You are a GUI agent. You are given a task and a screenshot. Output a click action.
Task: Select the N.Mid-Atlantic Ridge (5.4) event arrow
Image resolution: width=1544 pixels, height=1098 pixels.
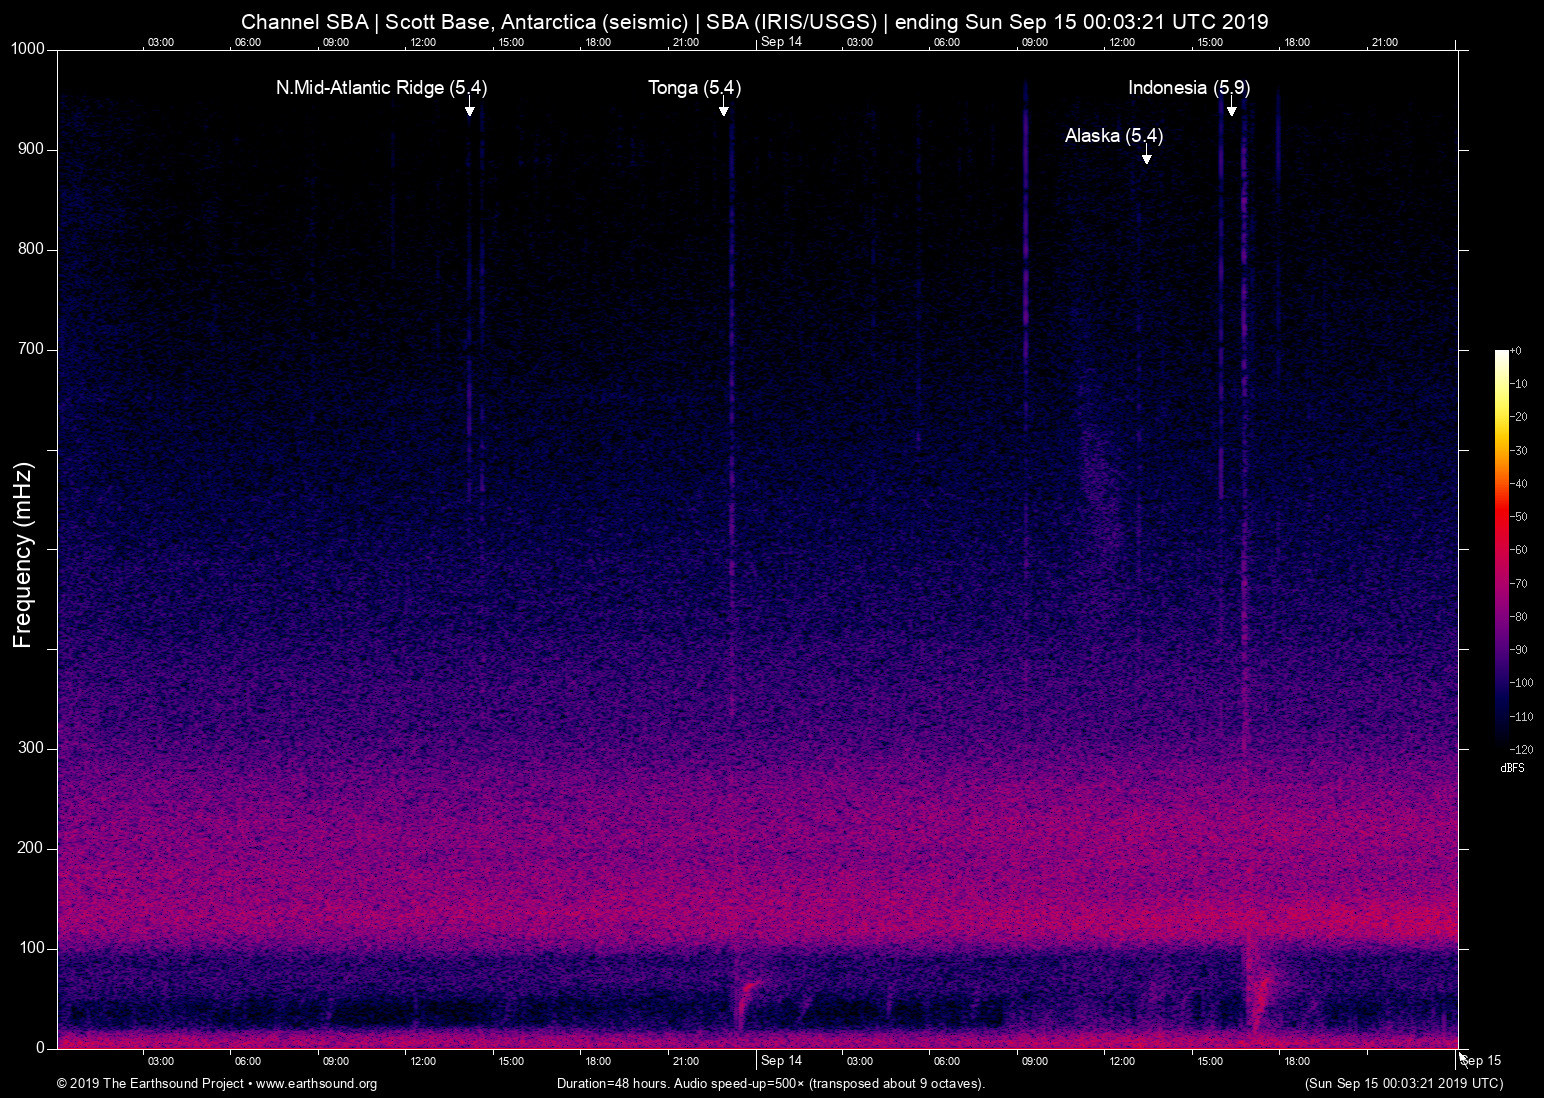470,110
